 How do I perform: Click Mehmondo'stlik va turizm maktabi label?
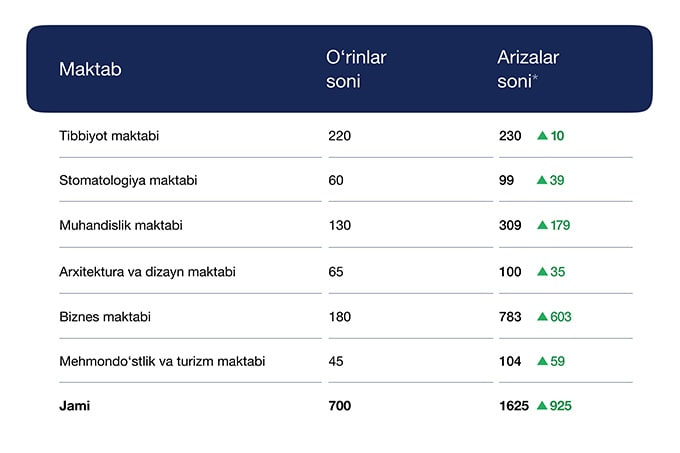coord(162,361)
